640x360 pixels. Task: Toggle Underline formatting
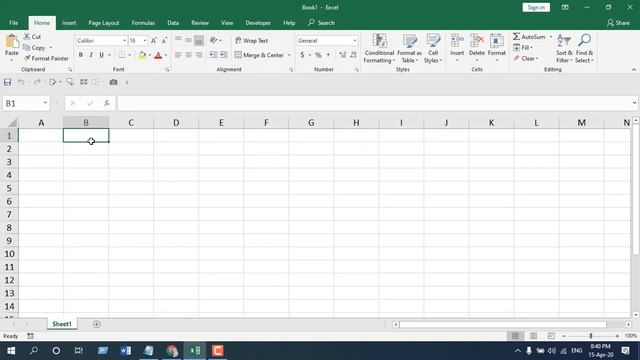click(x=101, y=55)
